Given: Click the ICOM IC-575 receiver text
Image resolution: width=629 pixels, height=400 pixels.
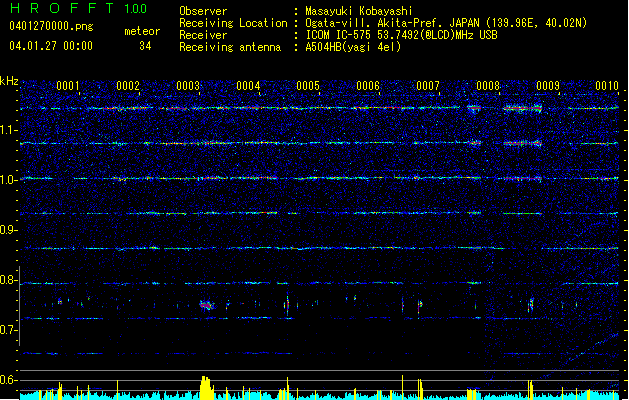Looking at the screenshot, I should click(401, 35).
